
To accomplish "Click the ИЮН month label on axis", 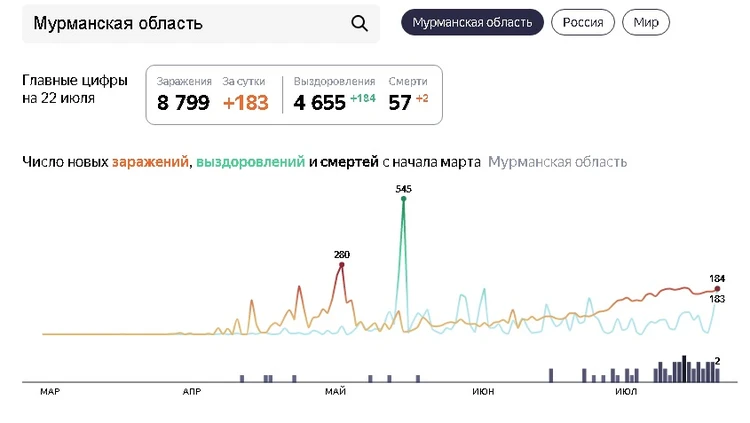I will point(483,391).
